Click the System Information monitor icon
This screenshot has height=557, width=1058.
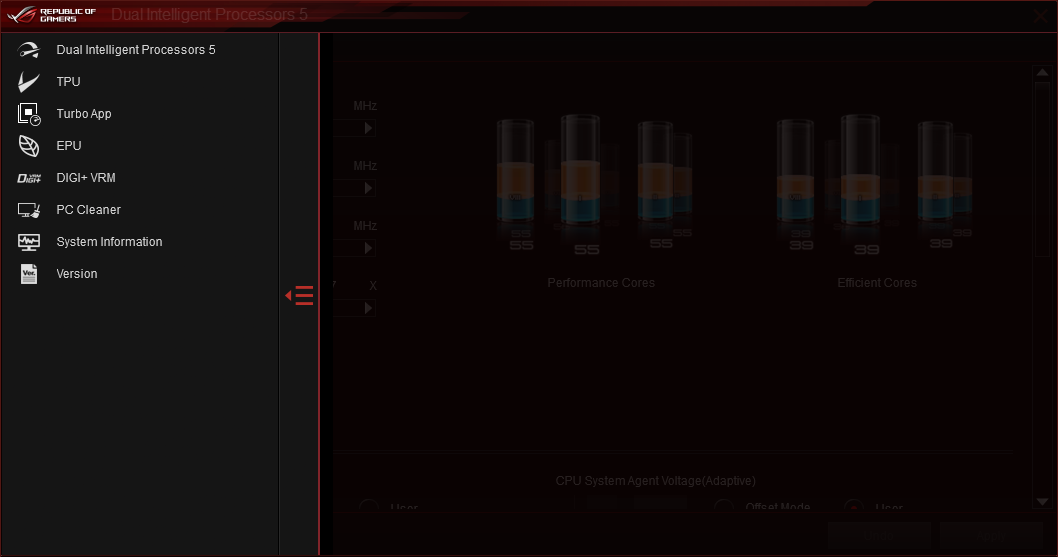[x=29, y=242]
